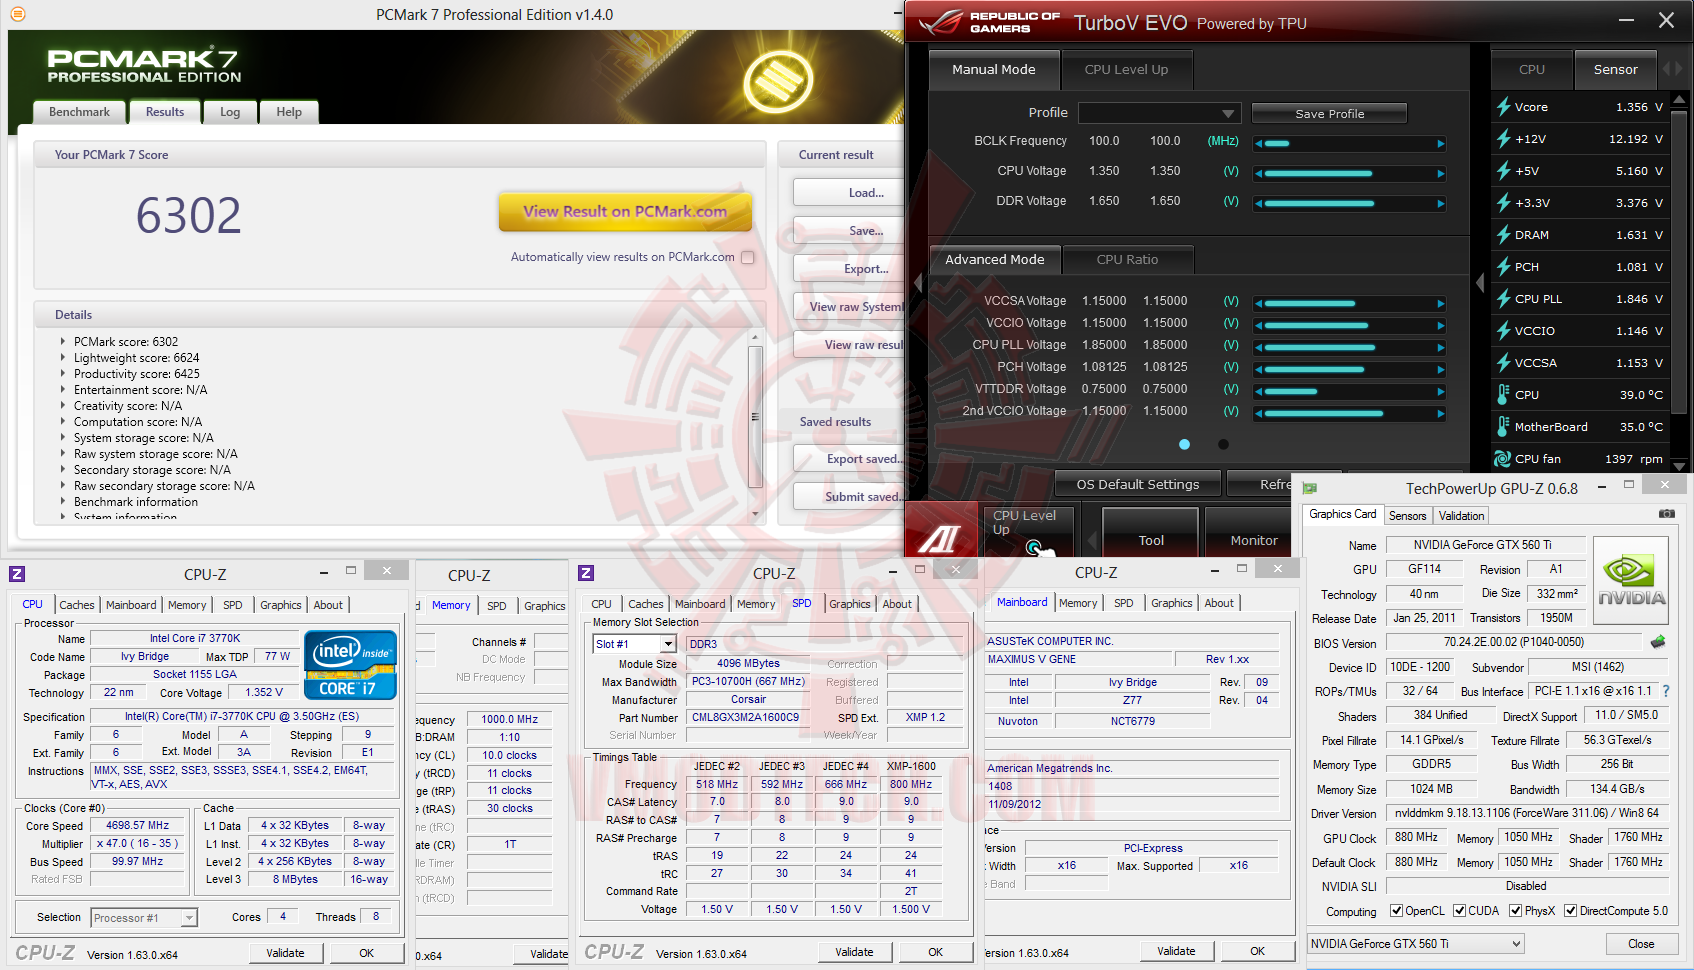Click the GPU-Z BIOS save chip icon

coord(1658,642)
